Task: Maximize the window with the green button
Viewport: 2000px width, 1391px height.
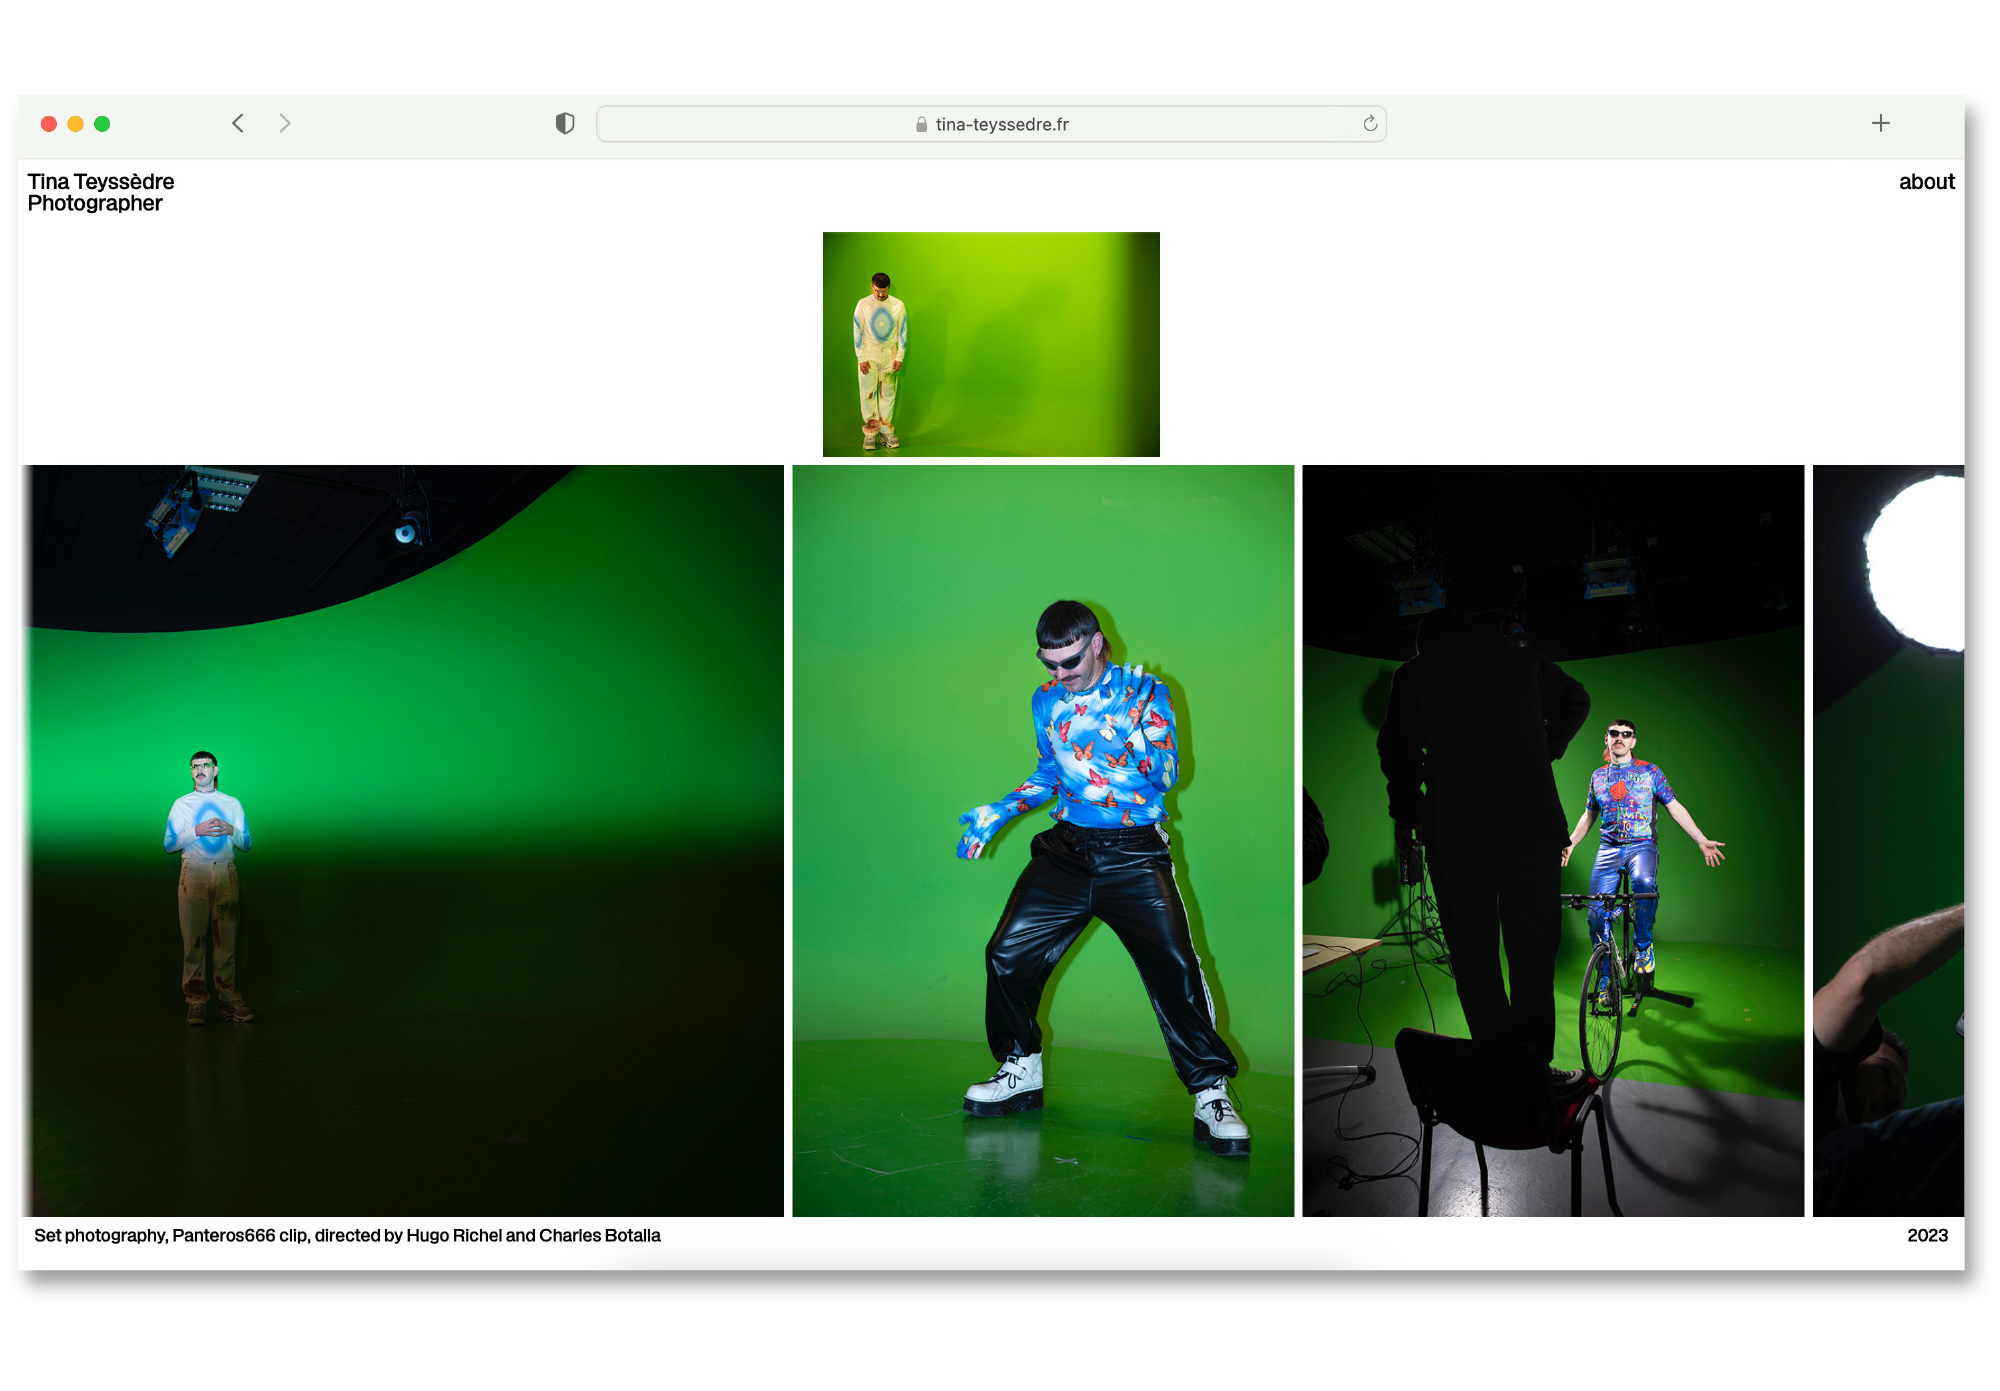Action: (102, 124)
